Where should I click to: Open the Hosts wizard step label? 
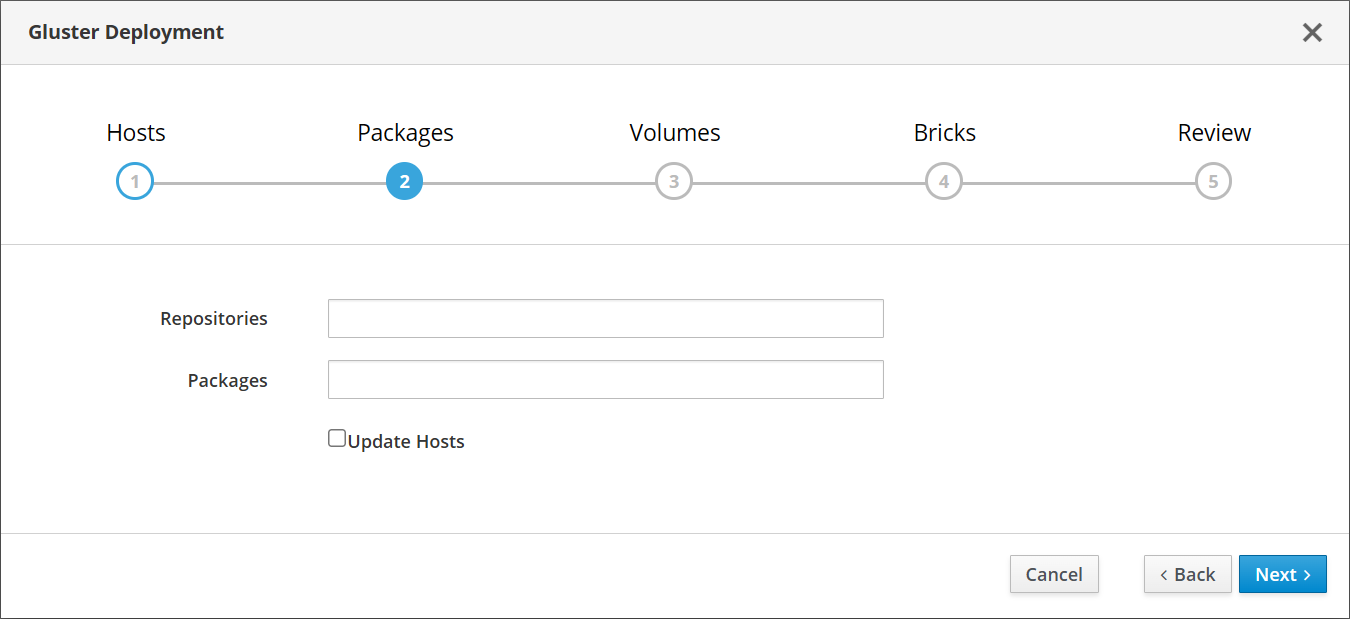pos(136,133)
